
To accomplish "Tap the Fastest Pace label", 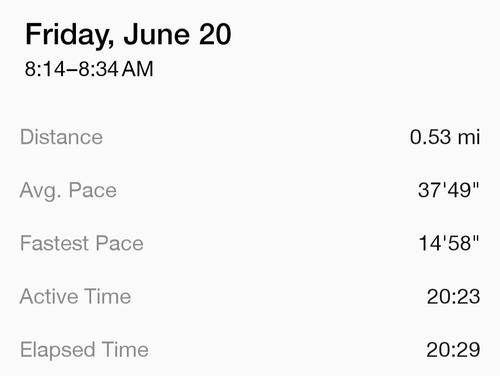I will click(82, 243).
